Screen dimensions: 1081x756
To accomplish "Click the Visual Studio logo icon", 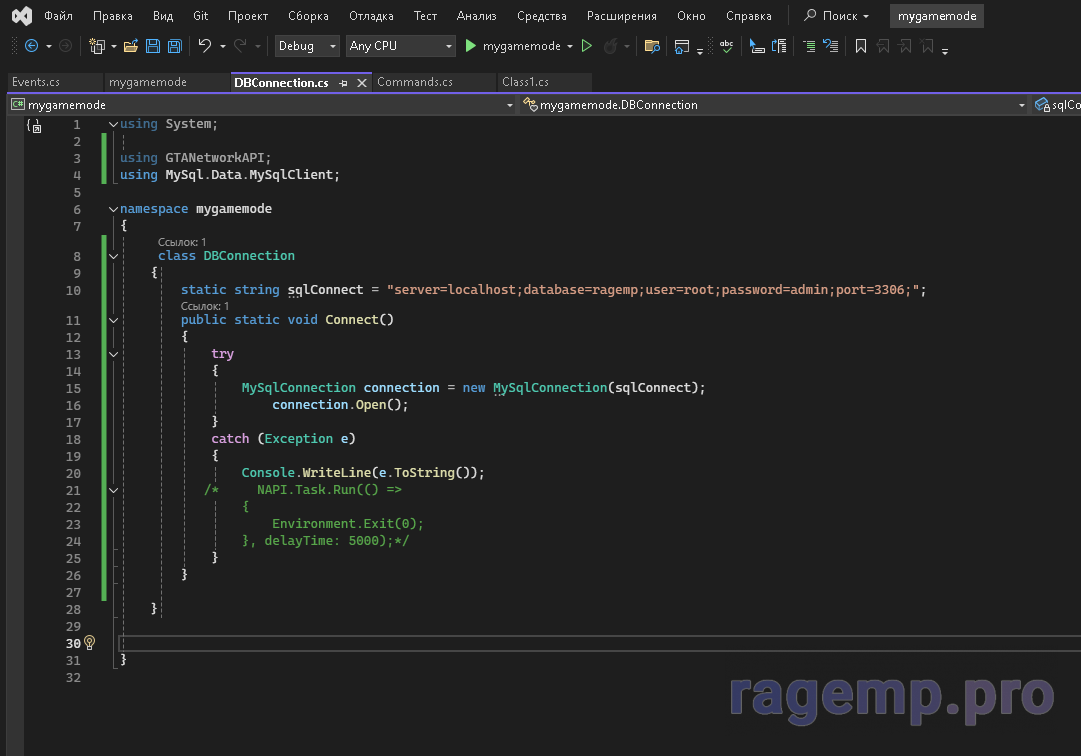I will [22, 16].
